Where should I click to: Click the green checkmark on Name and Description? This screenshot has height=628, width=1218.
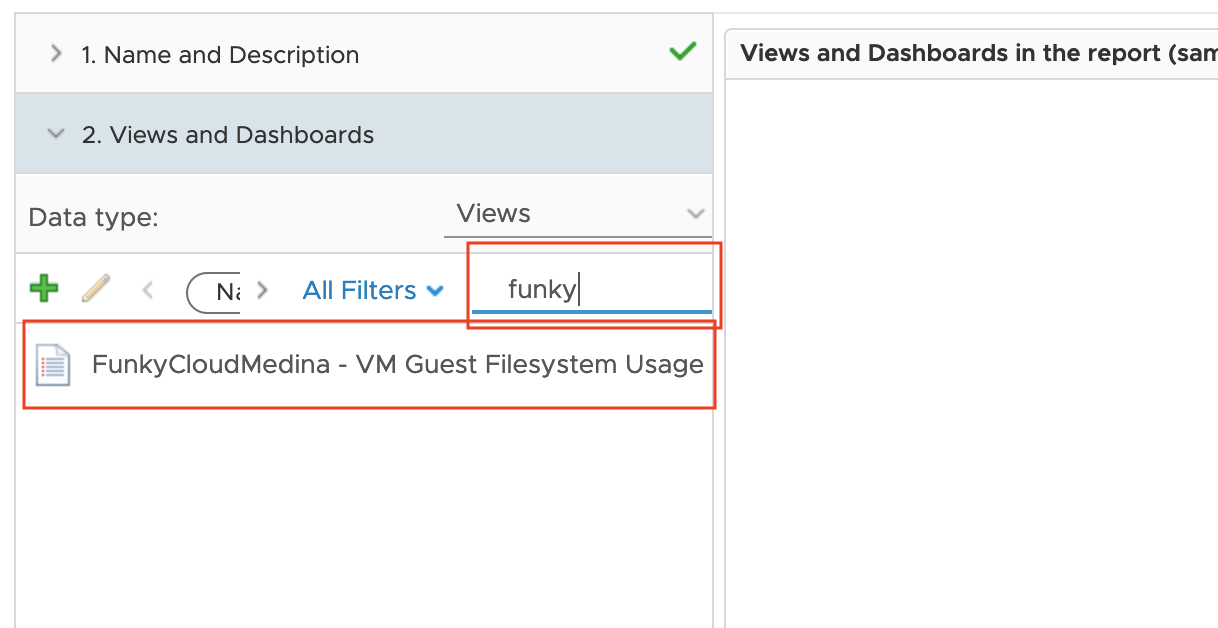pos(683,52)
